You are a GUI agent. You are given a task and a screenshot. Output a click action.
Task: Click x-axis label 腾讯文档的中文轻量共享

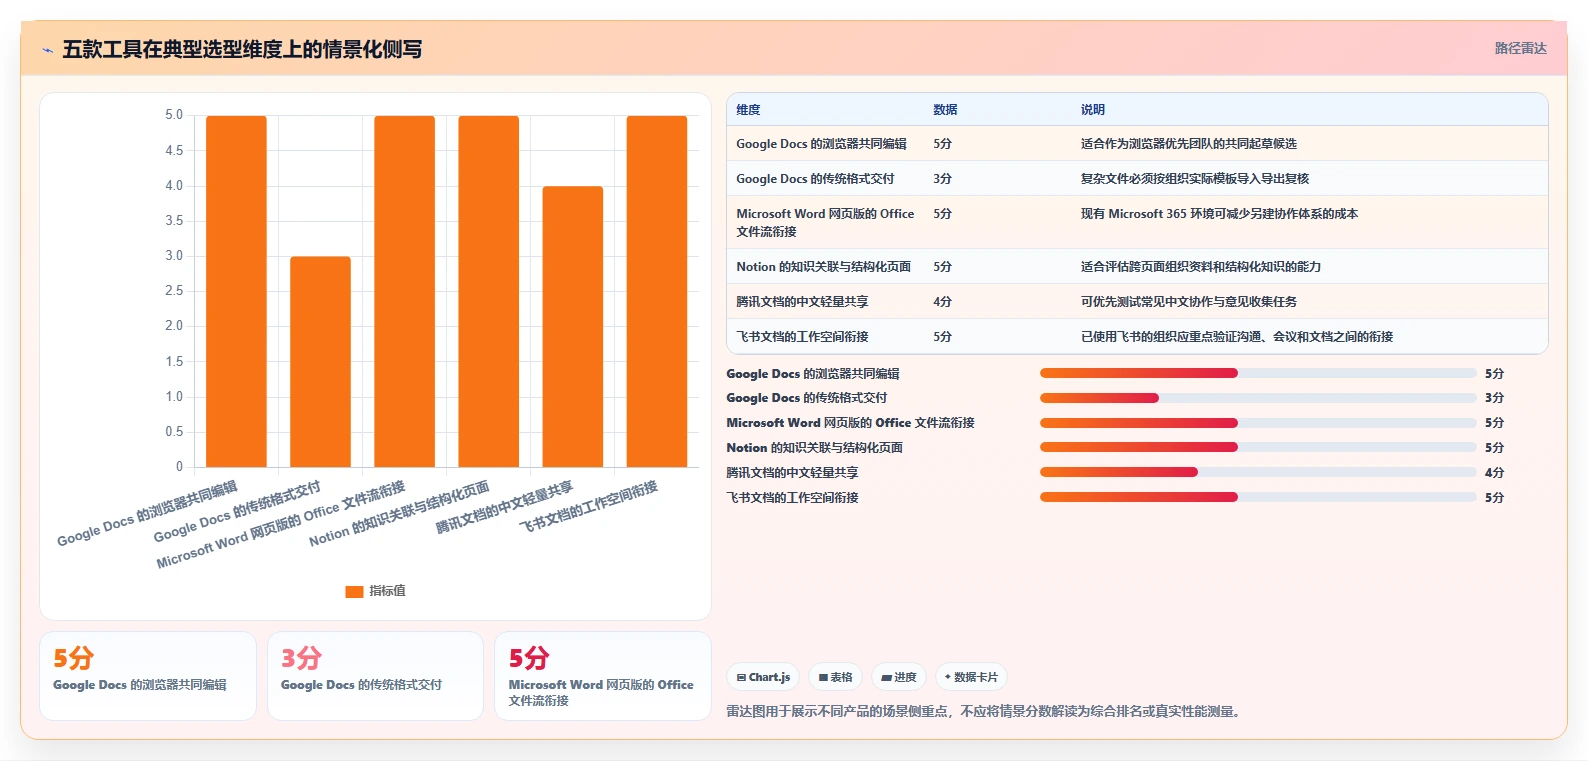point(505,507)
